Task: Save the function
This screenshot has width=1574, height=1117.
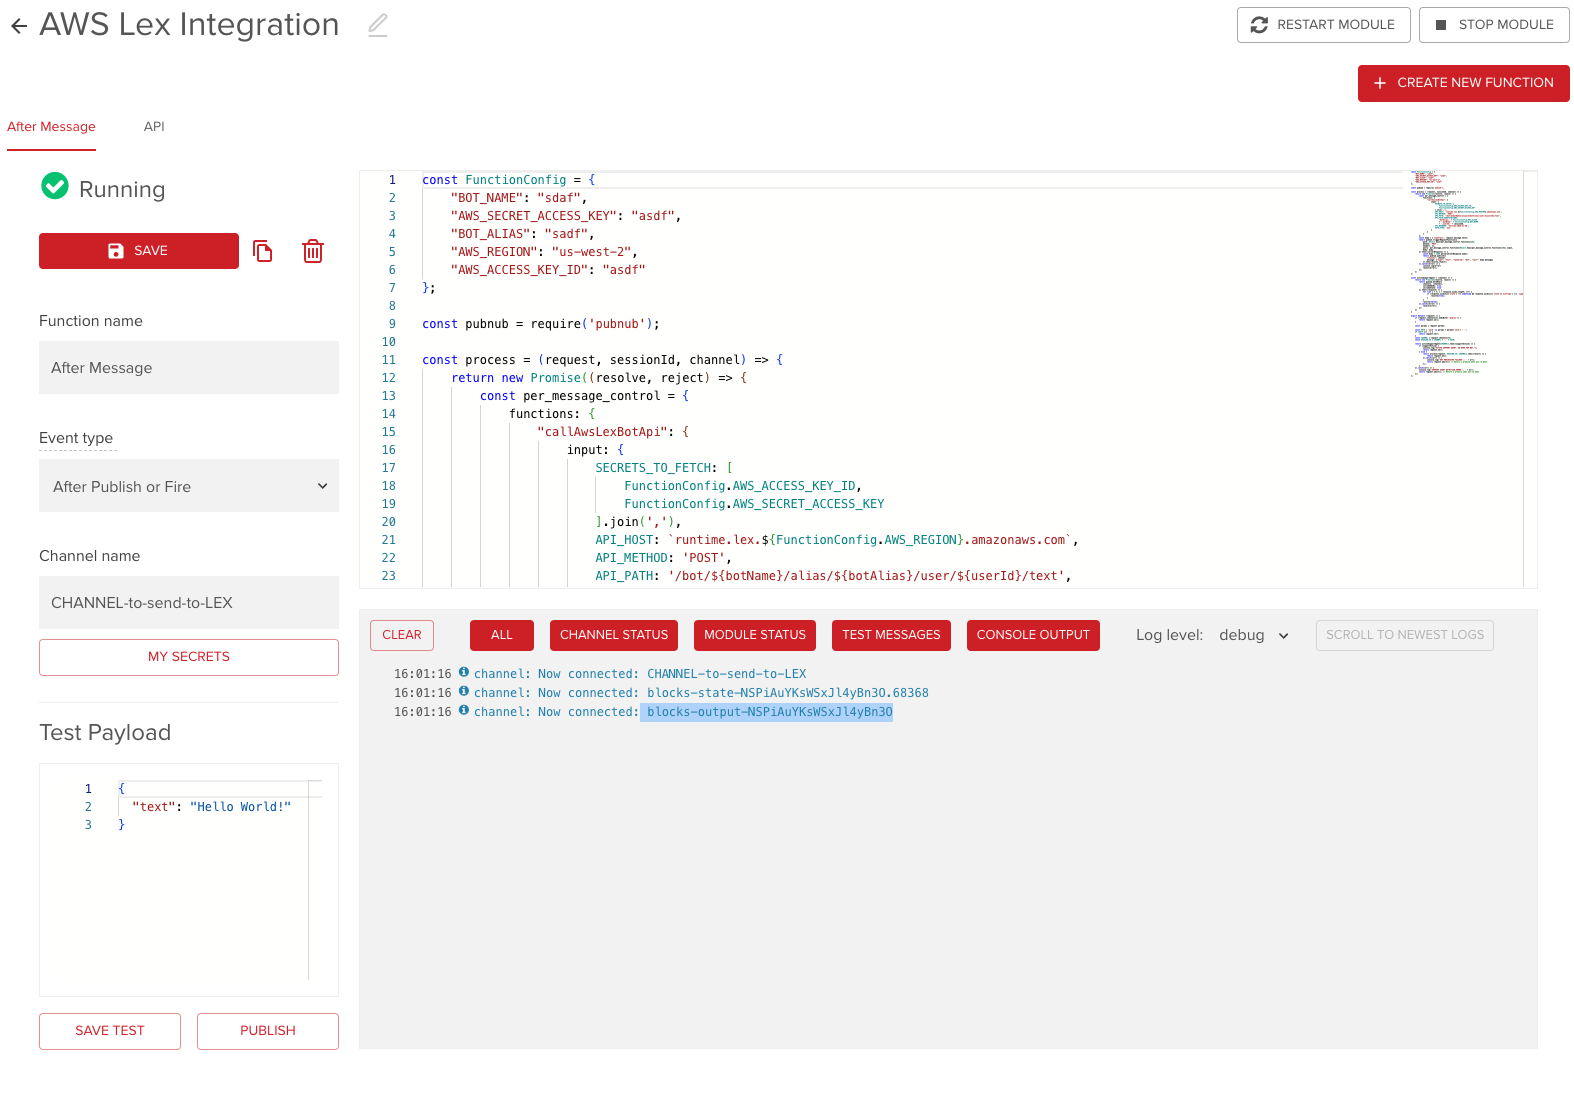Action: 139,251
